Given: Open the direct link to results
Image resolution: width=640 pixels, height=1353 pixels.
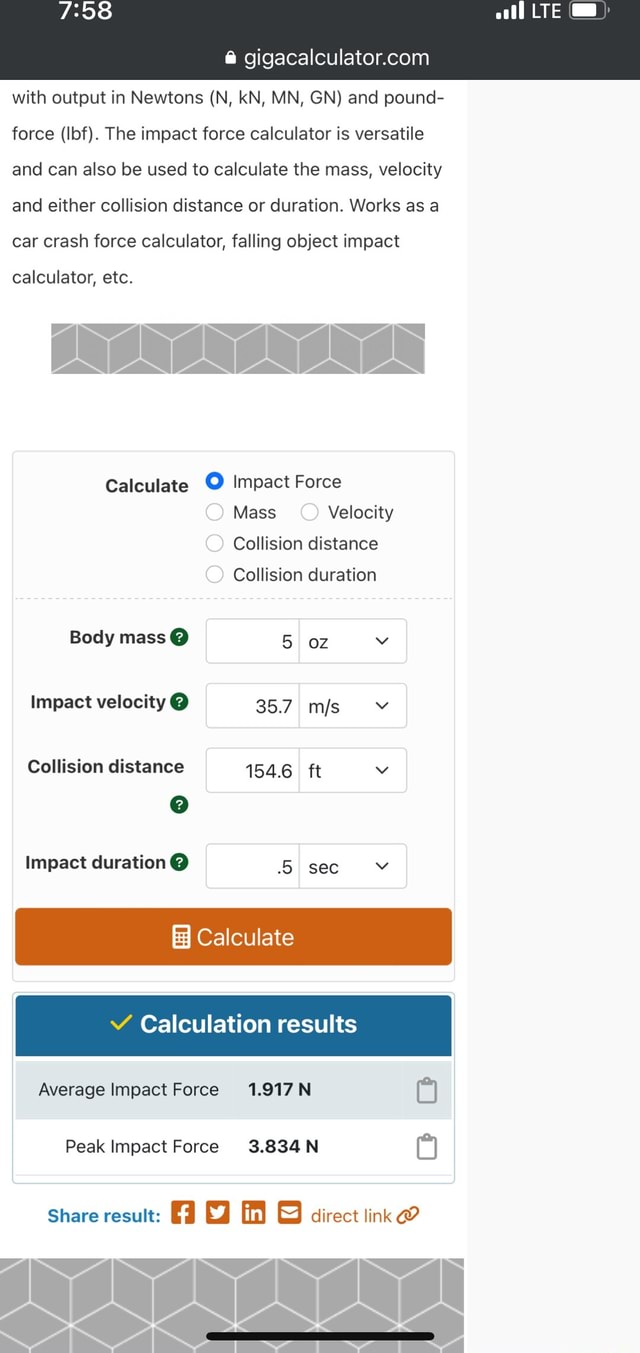Looking at the screenshot, I should [364, 1215].
